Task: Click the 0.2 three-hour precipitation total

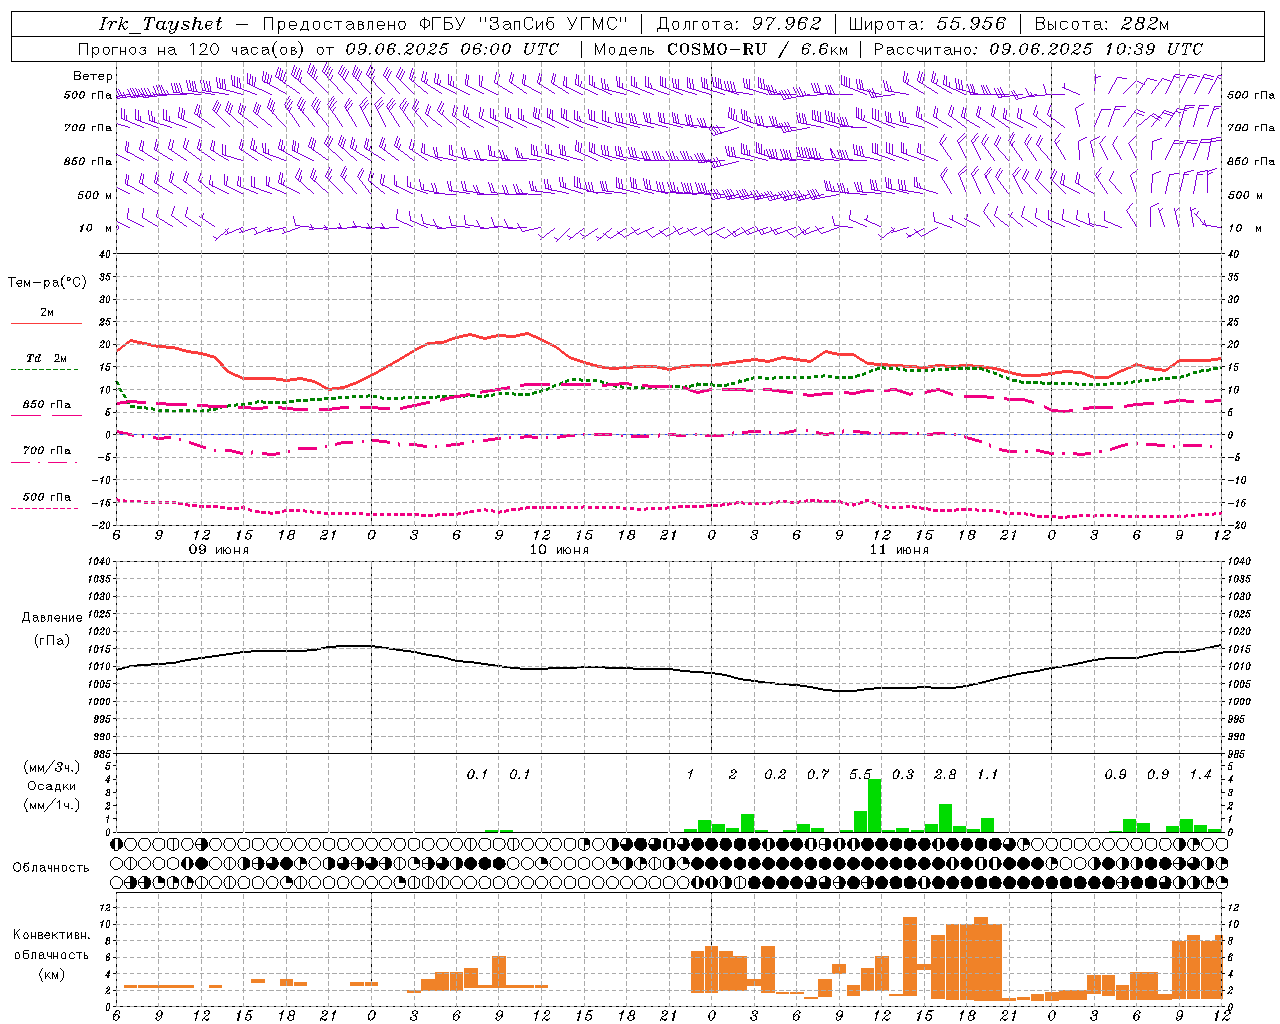Action: 775,774
